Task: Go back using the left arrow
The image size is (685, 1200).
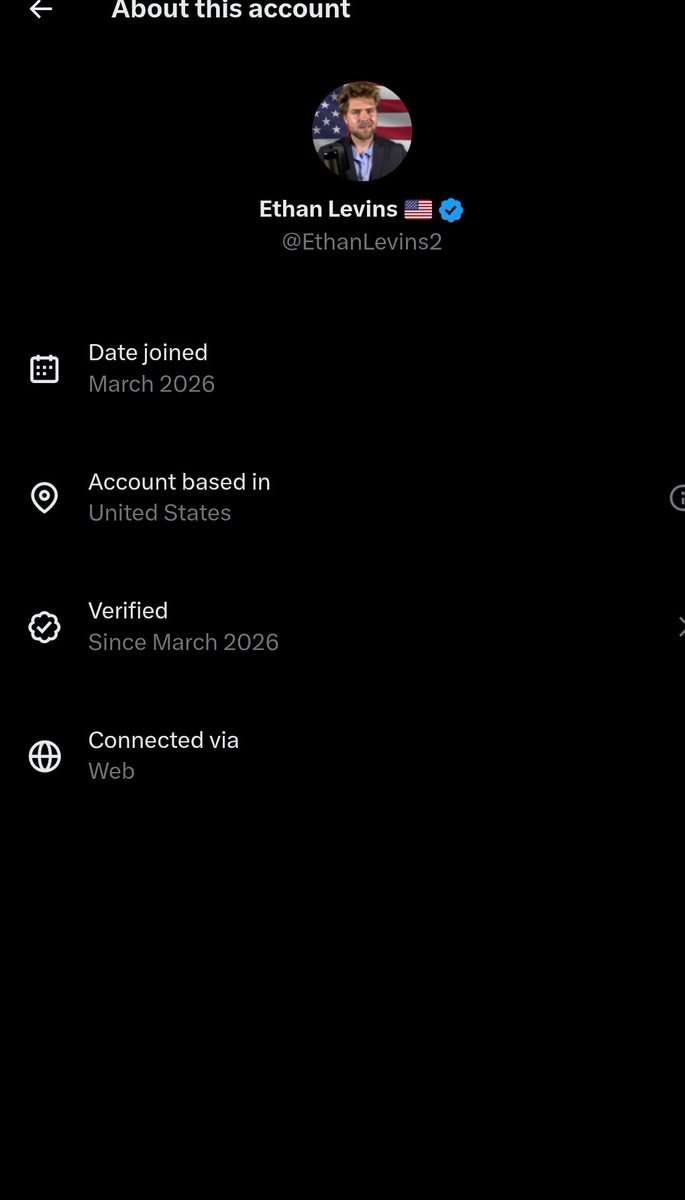Action: pos(40,10)
